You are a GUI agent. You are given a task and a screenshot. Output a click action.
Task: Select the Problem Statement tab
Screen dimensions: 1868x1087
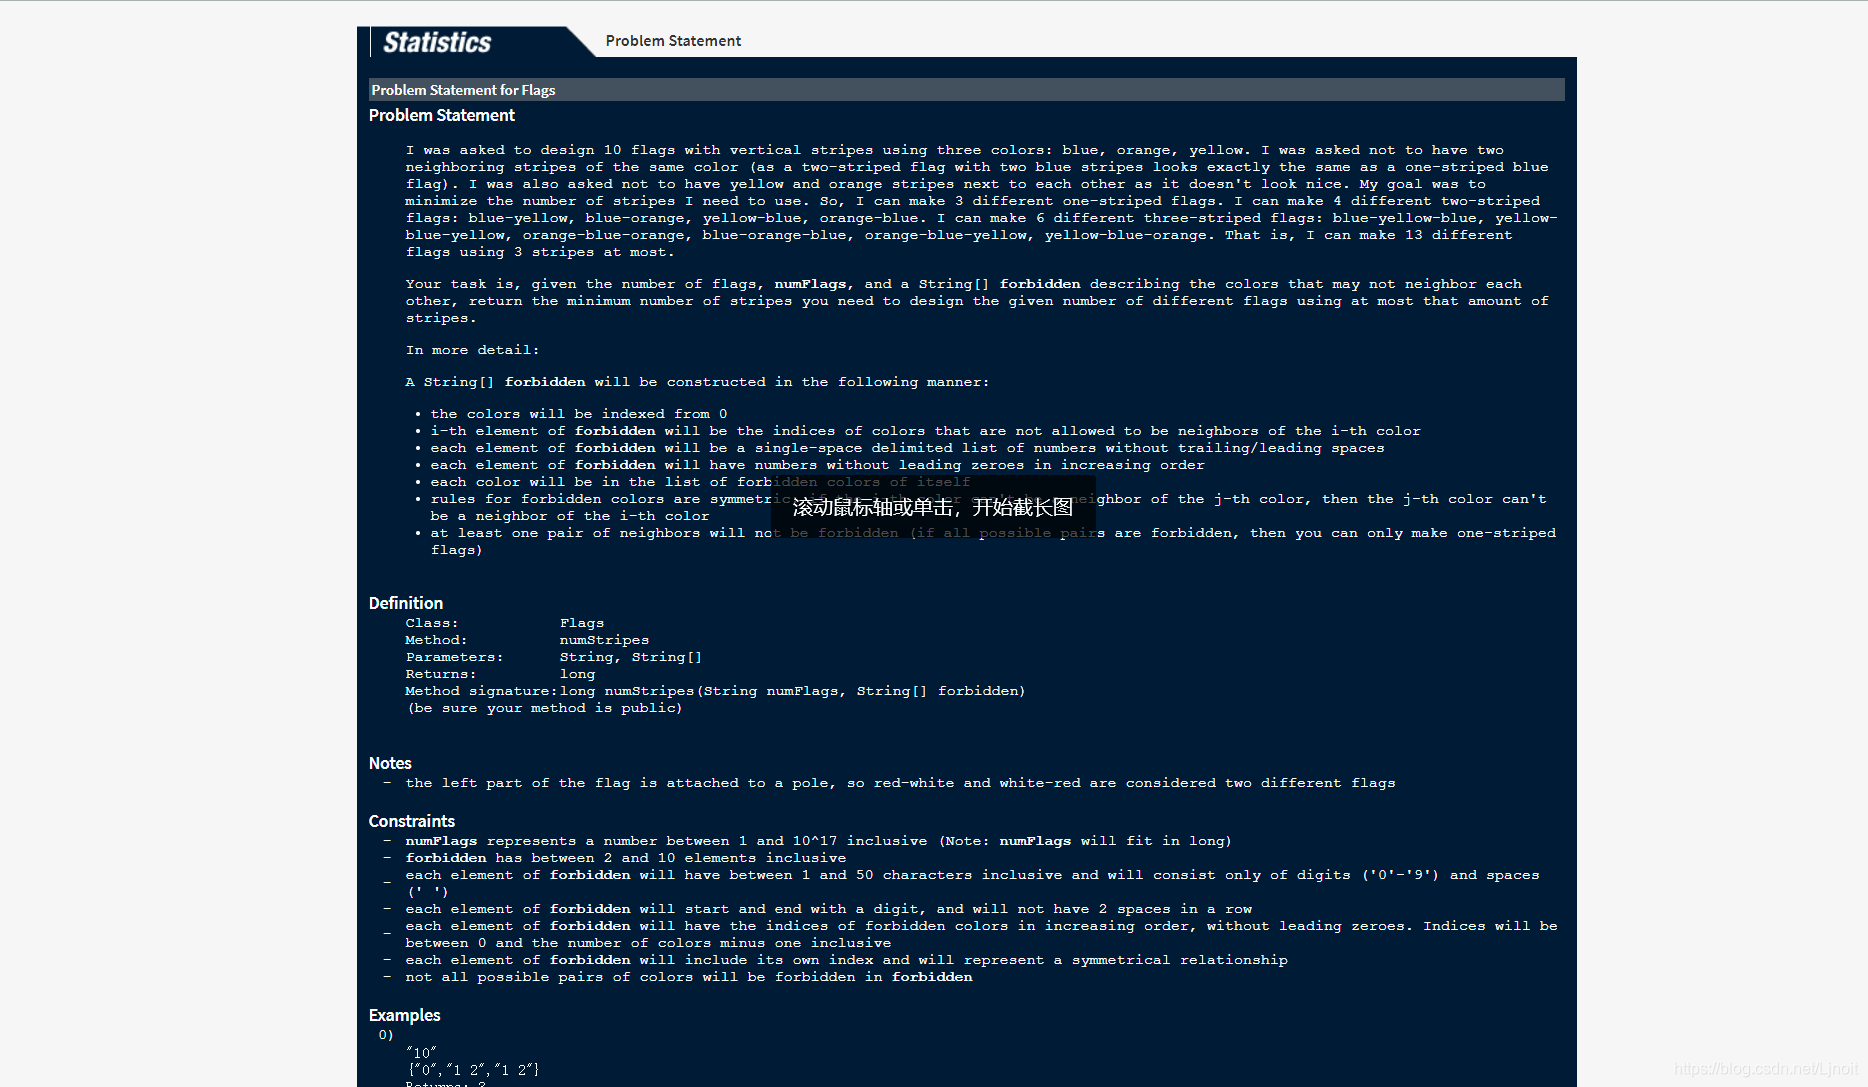[673, 41]
